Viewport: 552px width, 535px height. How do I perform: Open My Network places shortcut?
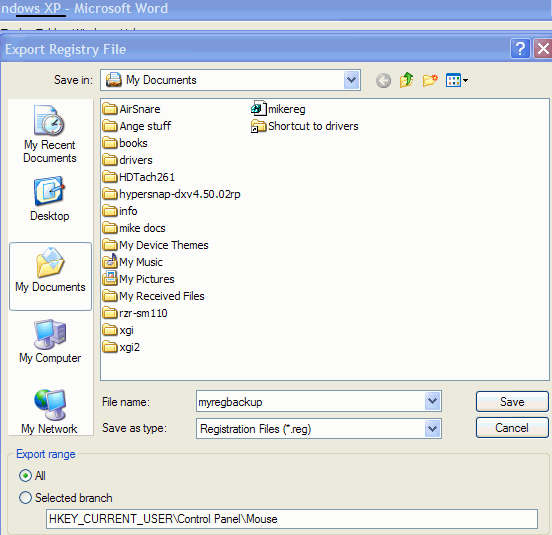(x=49, y=411)
